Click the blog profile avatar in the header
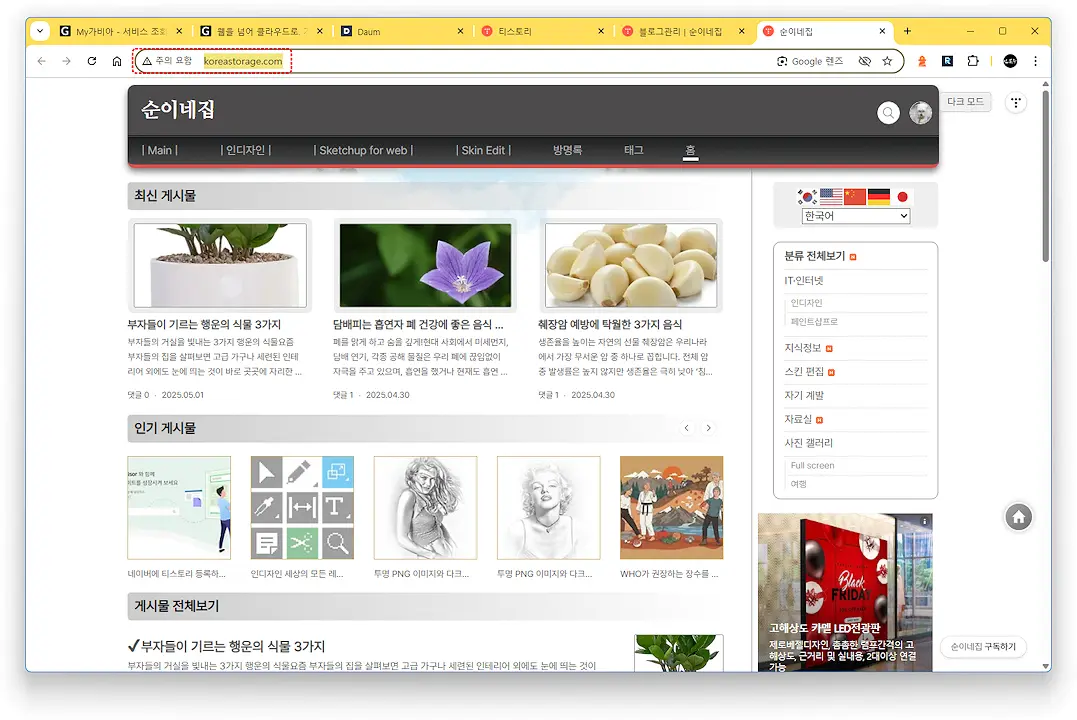1077x720 pixels. [920, 113]
